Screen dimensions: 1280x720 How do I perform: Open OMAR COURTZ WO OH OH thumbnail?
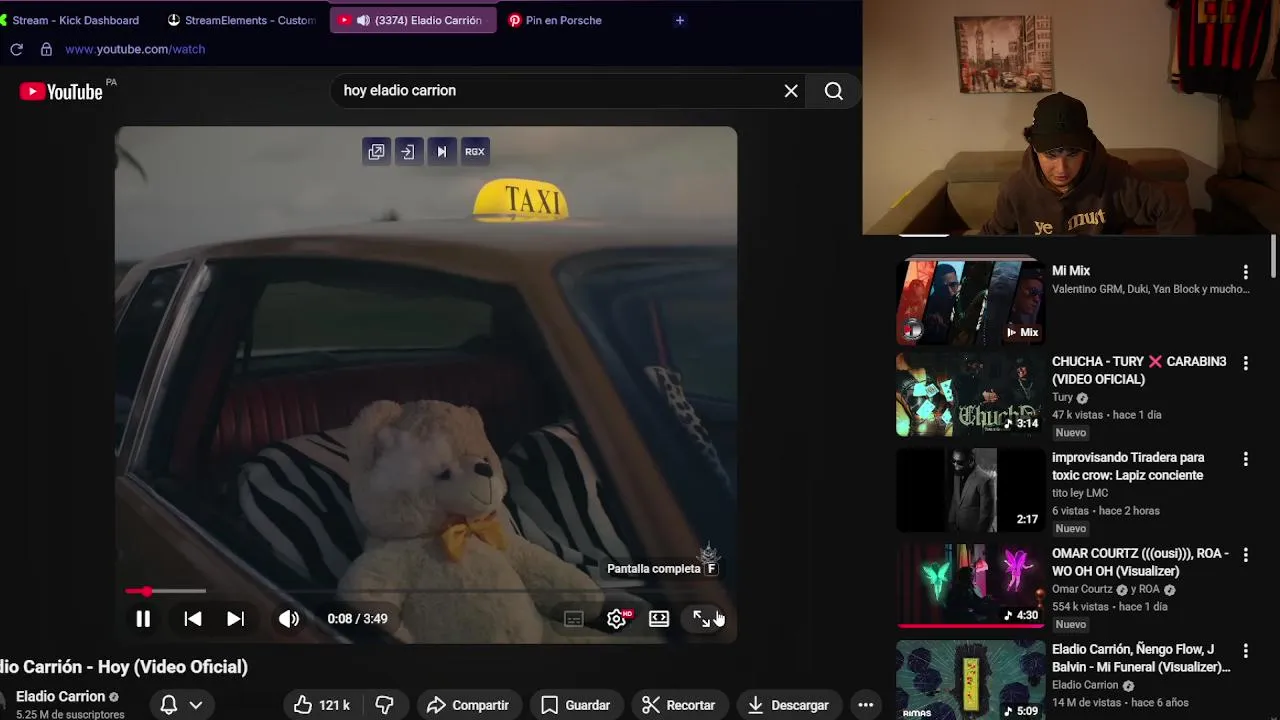(970, 586)
